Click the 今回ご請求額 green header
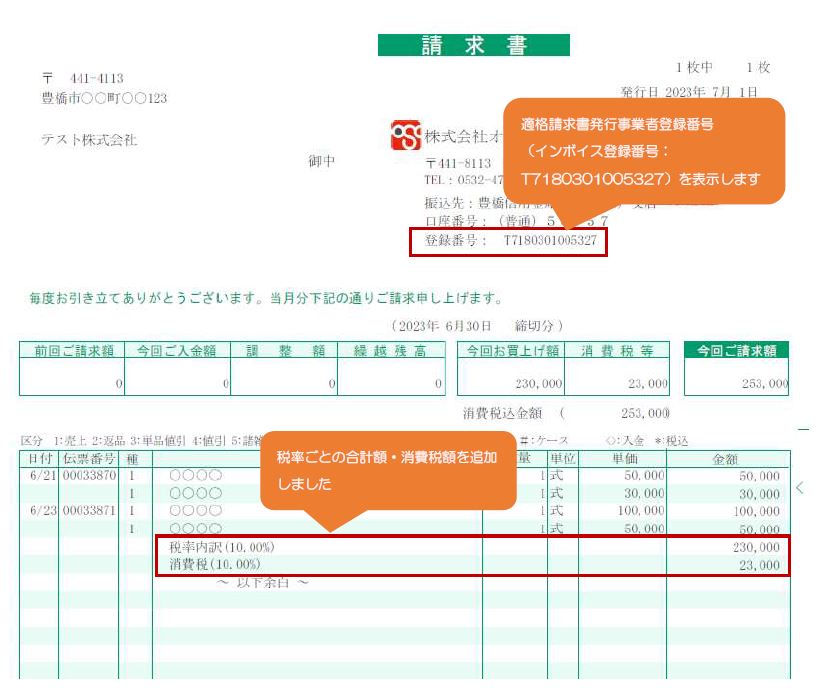817x697 pixels. pyautogui.click(x=736, y=351)
